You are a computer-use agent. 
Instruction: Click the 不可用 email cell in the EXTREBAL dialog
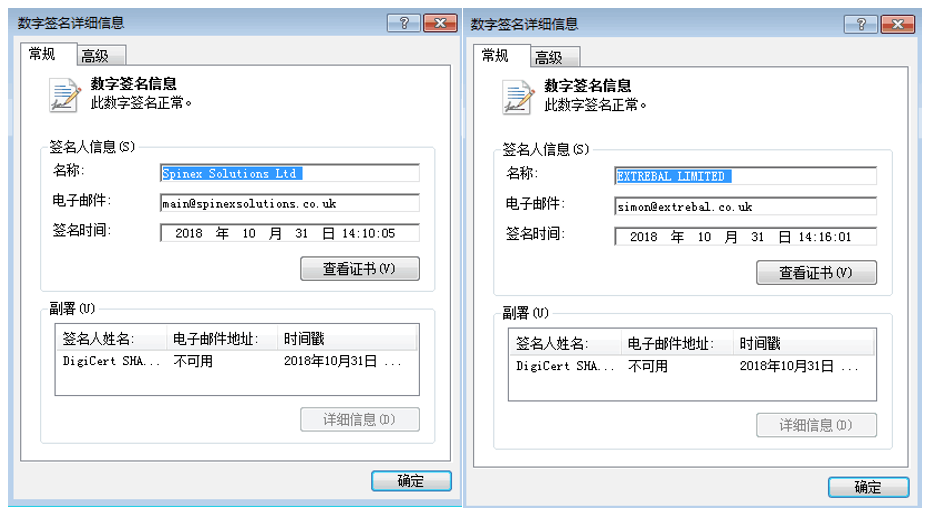(648, 366)
